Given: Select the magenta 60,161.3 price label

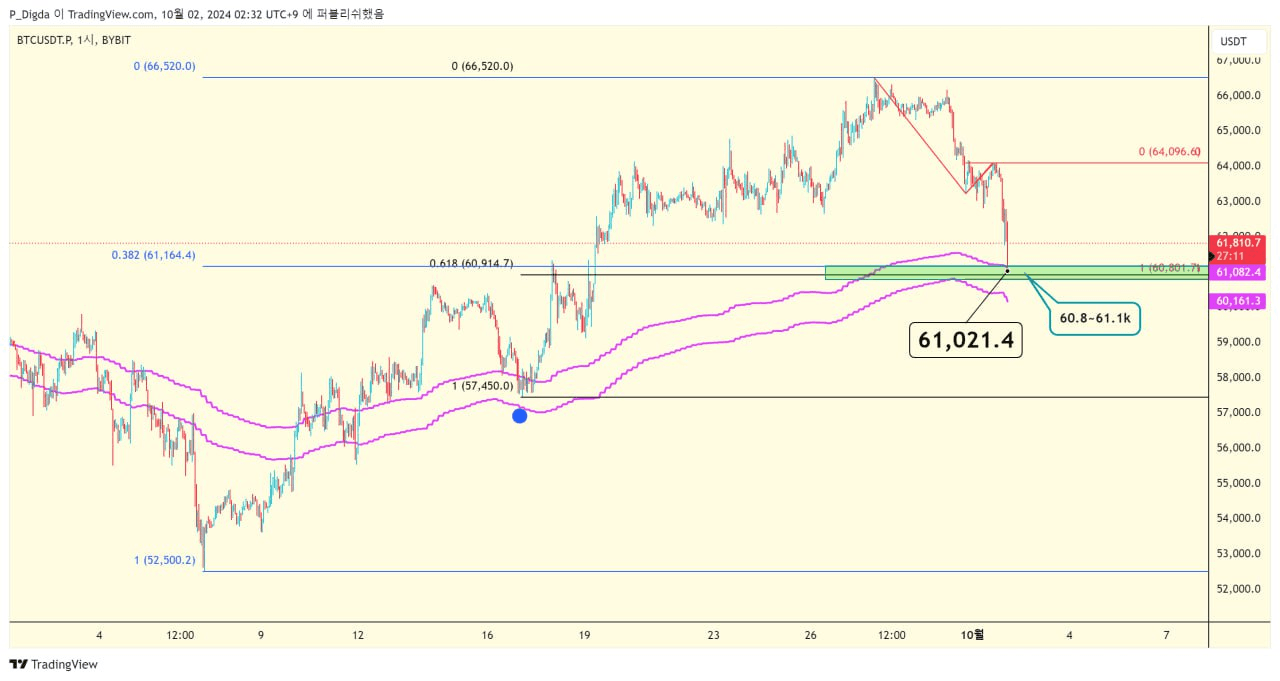Looking at the screenshot, I should 1238,300.
